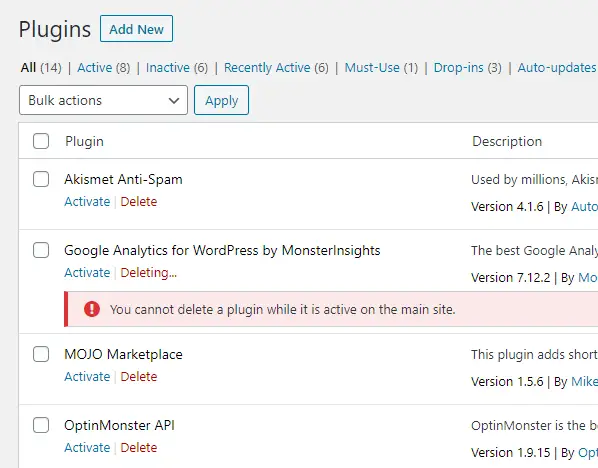Delete the OptinMonster API plugin
The height and width of the screenshot is (468, 598).
coord(139,447)
